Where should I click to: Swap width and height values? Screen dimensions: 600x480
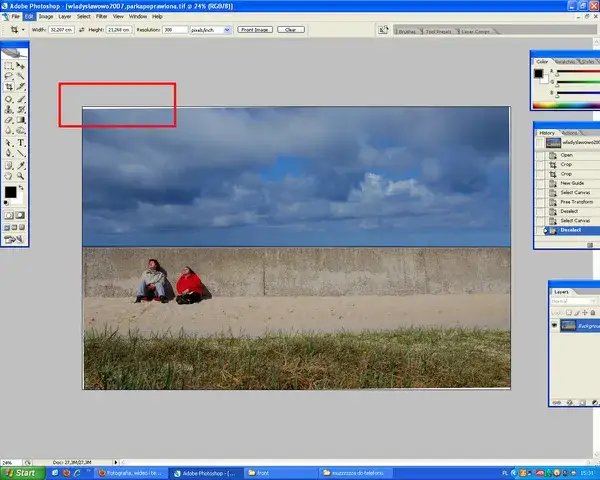tap(82, 30)
